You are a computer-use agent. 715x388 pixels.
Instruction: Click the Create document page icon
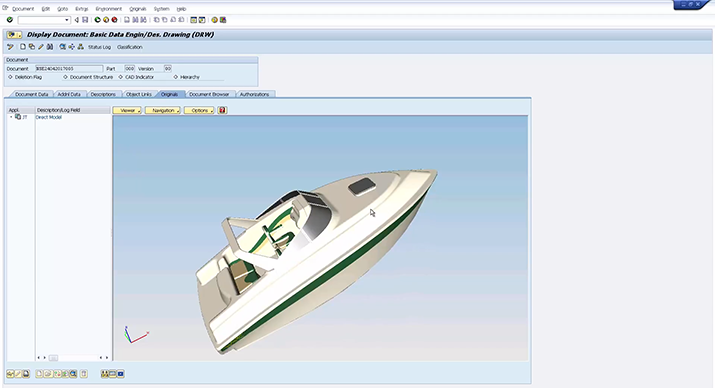[23, 47]
